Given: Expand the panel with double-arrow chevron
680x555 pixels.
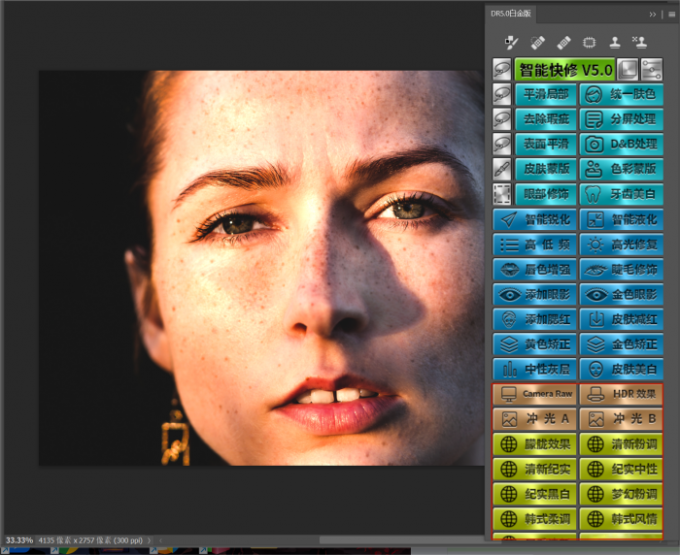Looking at the screenshot, I should click(x=652, y=14).
